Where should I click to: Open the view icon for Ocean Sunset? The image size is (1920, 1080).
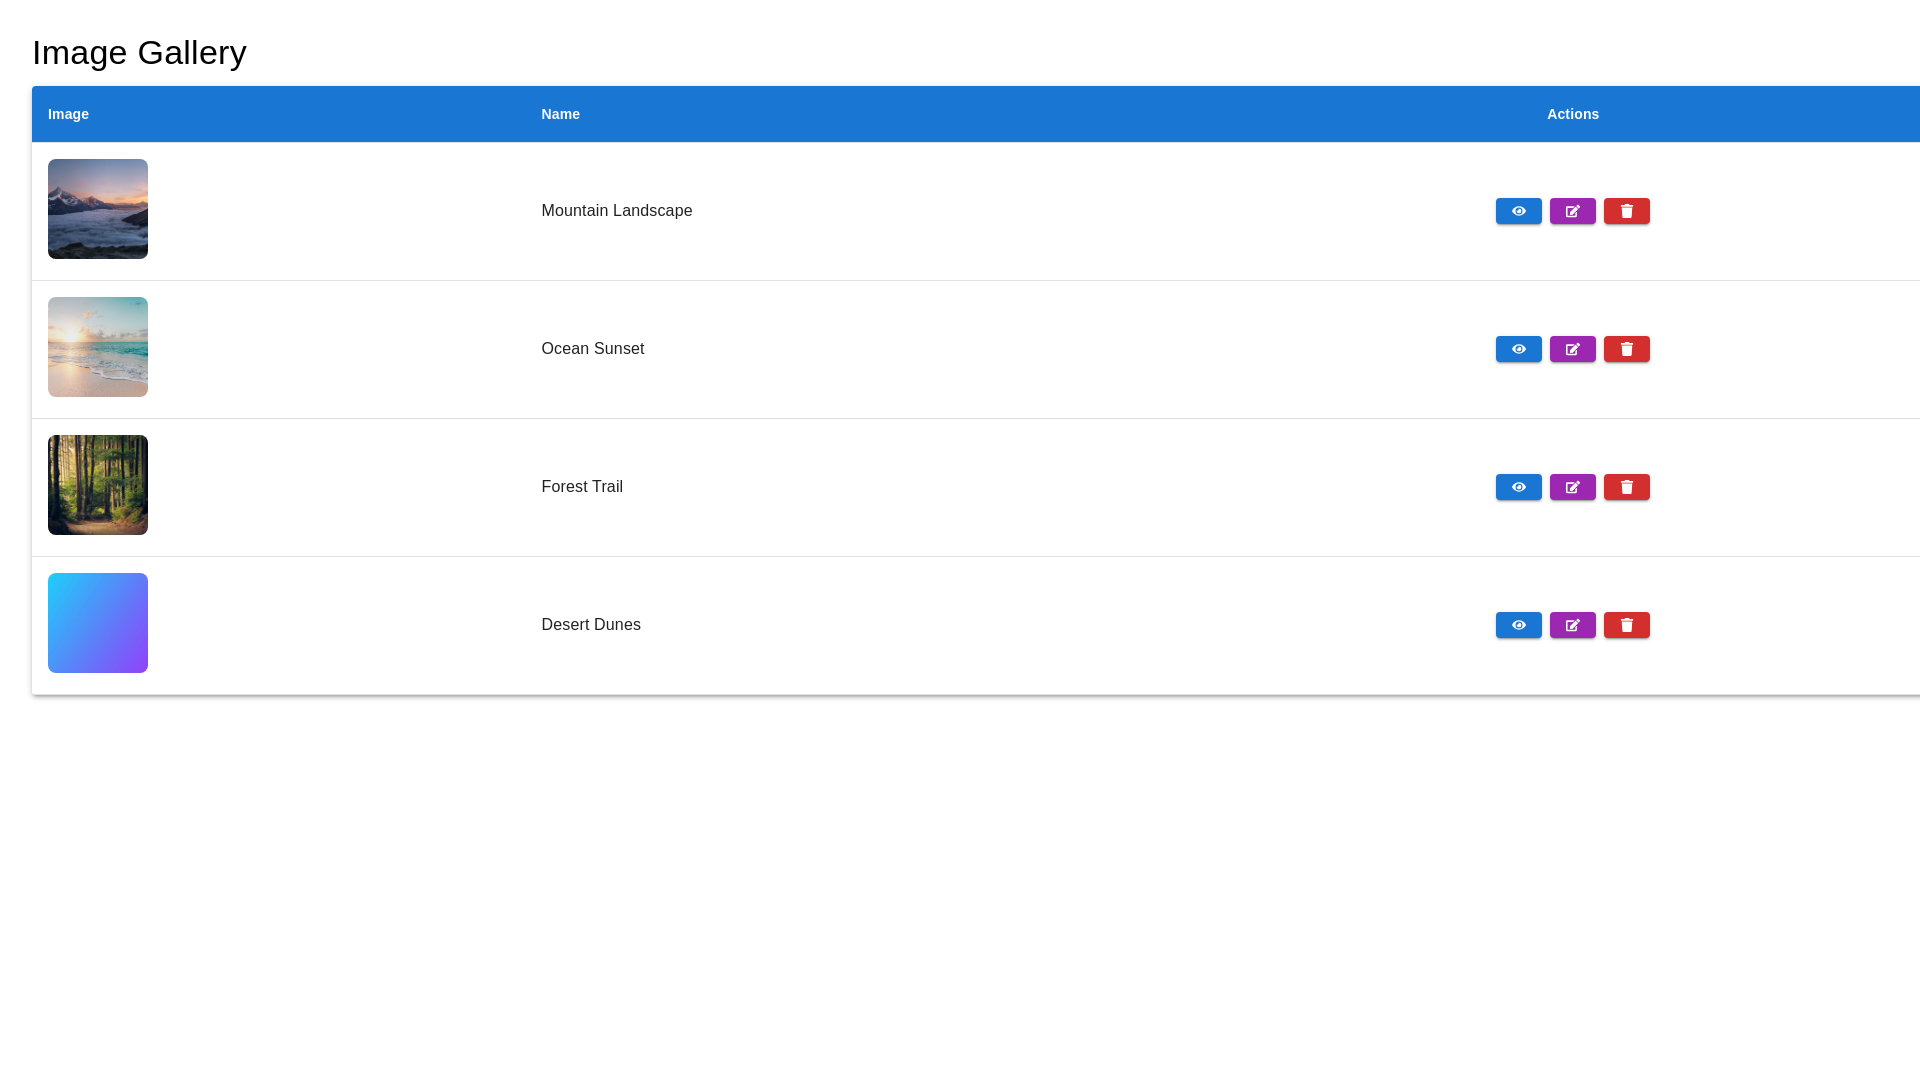[1518, 349]
